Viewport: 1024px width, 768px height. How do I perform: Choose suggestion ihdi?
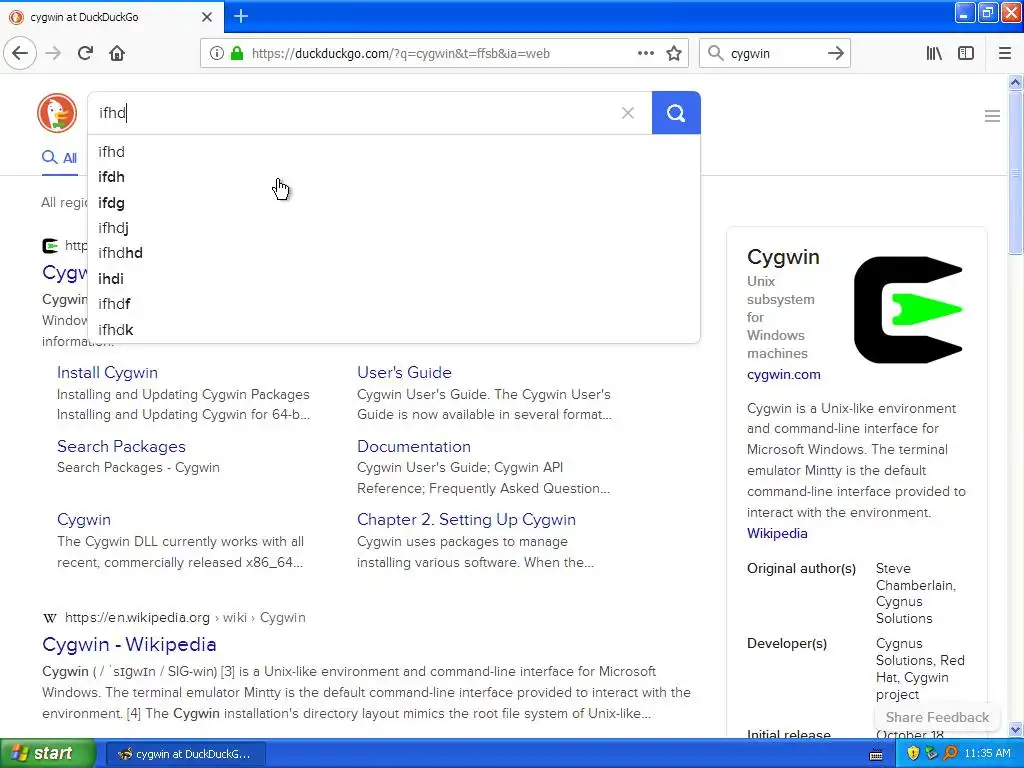point(394,279)
